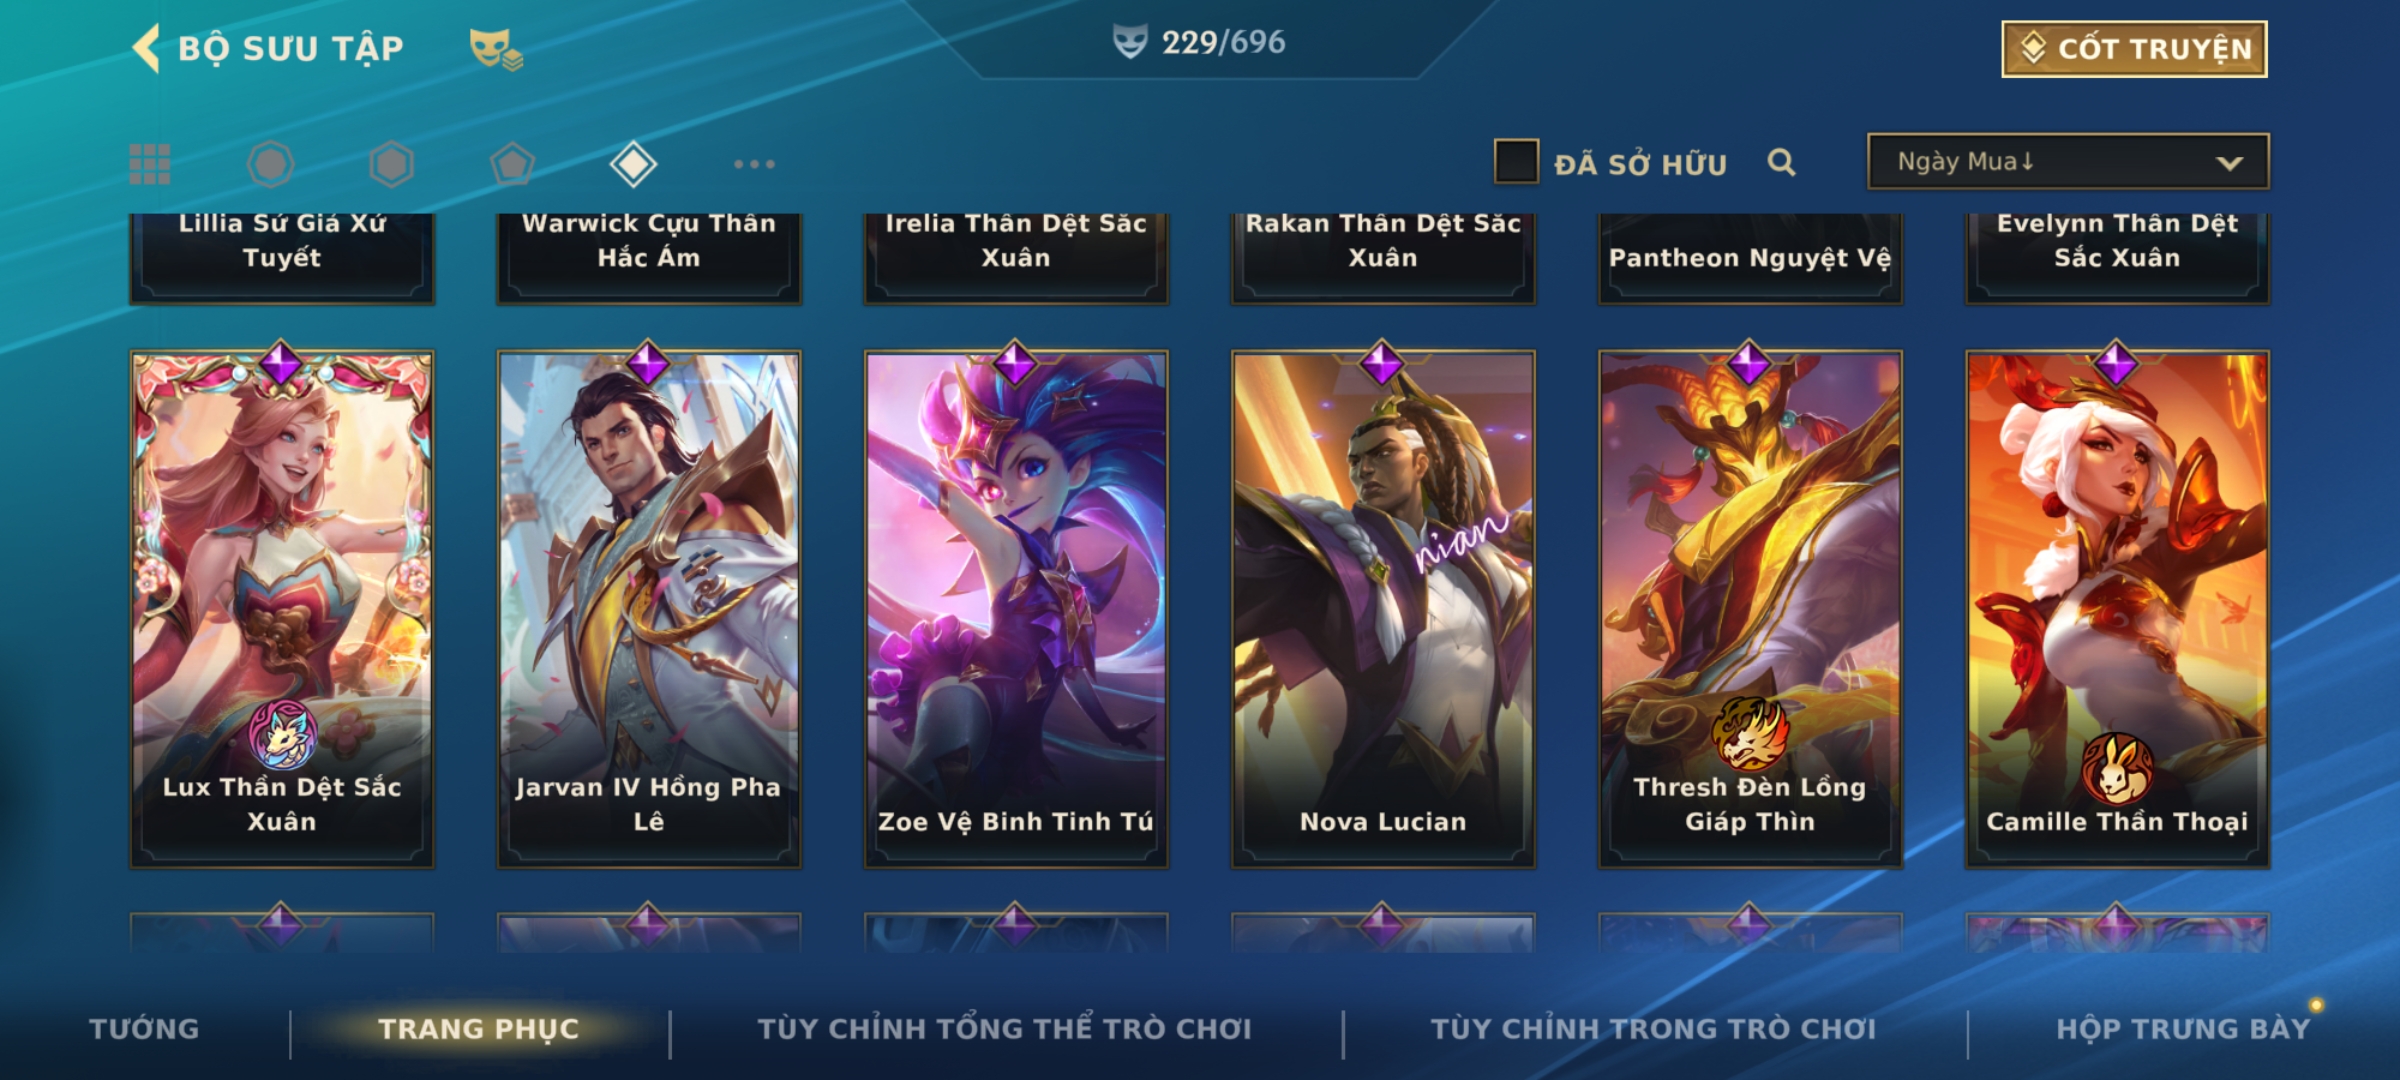Select the round hexagon rarity filter icon
The image size is (2400, 1080).
270,164
